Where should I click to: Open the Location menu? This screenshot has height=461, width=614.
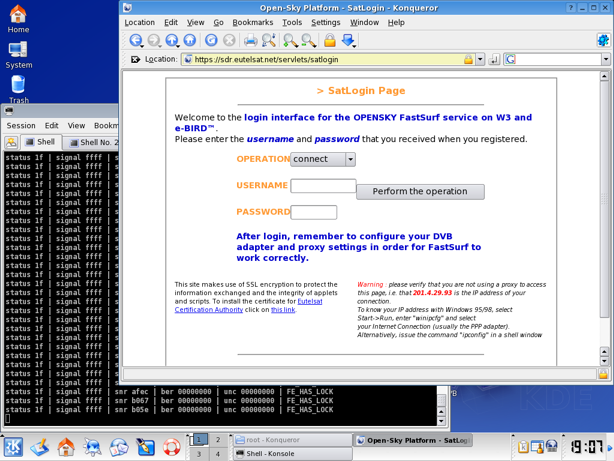pyautogui.click(x=139, y=23)
